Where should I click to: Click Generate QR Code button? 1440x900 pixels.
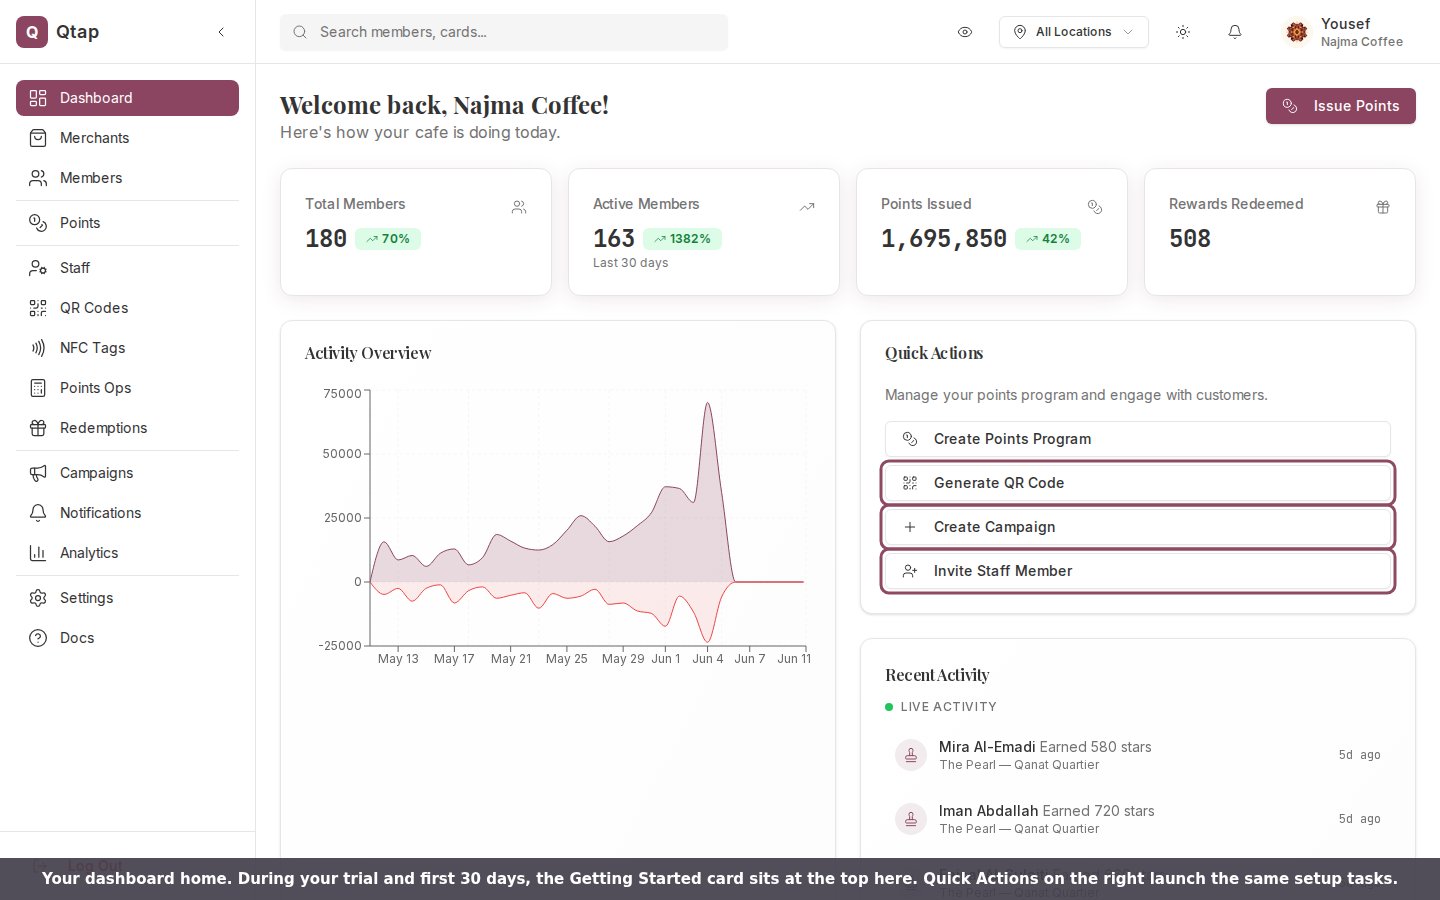point(1138,483)
